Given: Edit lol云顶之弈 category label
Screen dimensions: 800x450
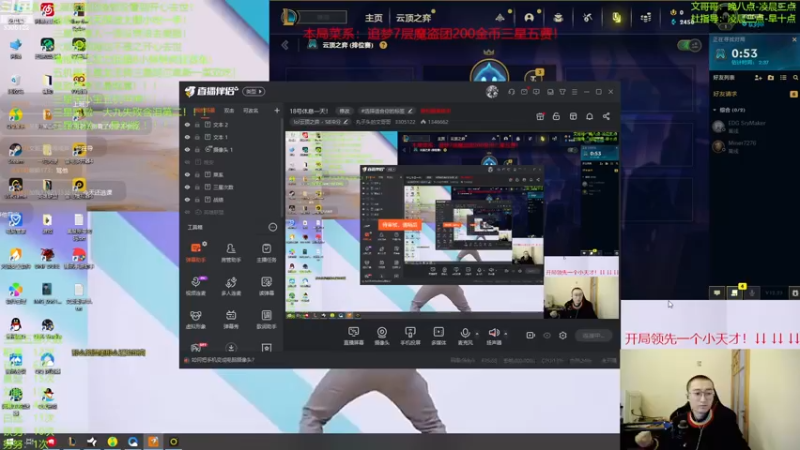Looking at the screenshot, I should (x=320, y=122).
